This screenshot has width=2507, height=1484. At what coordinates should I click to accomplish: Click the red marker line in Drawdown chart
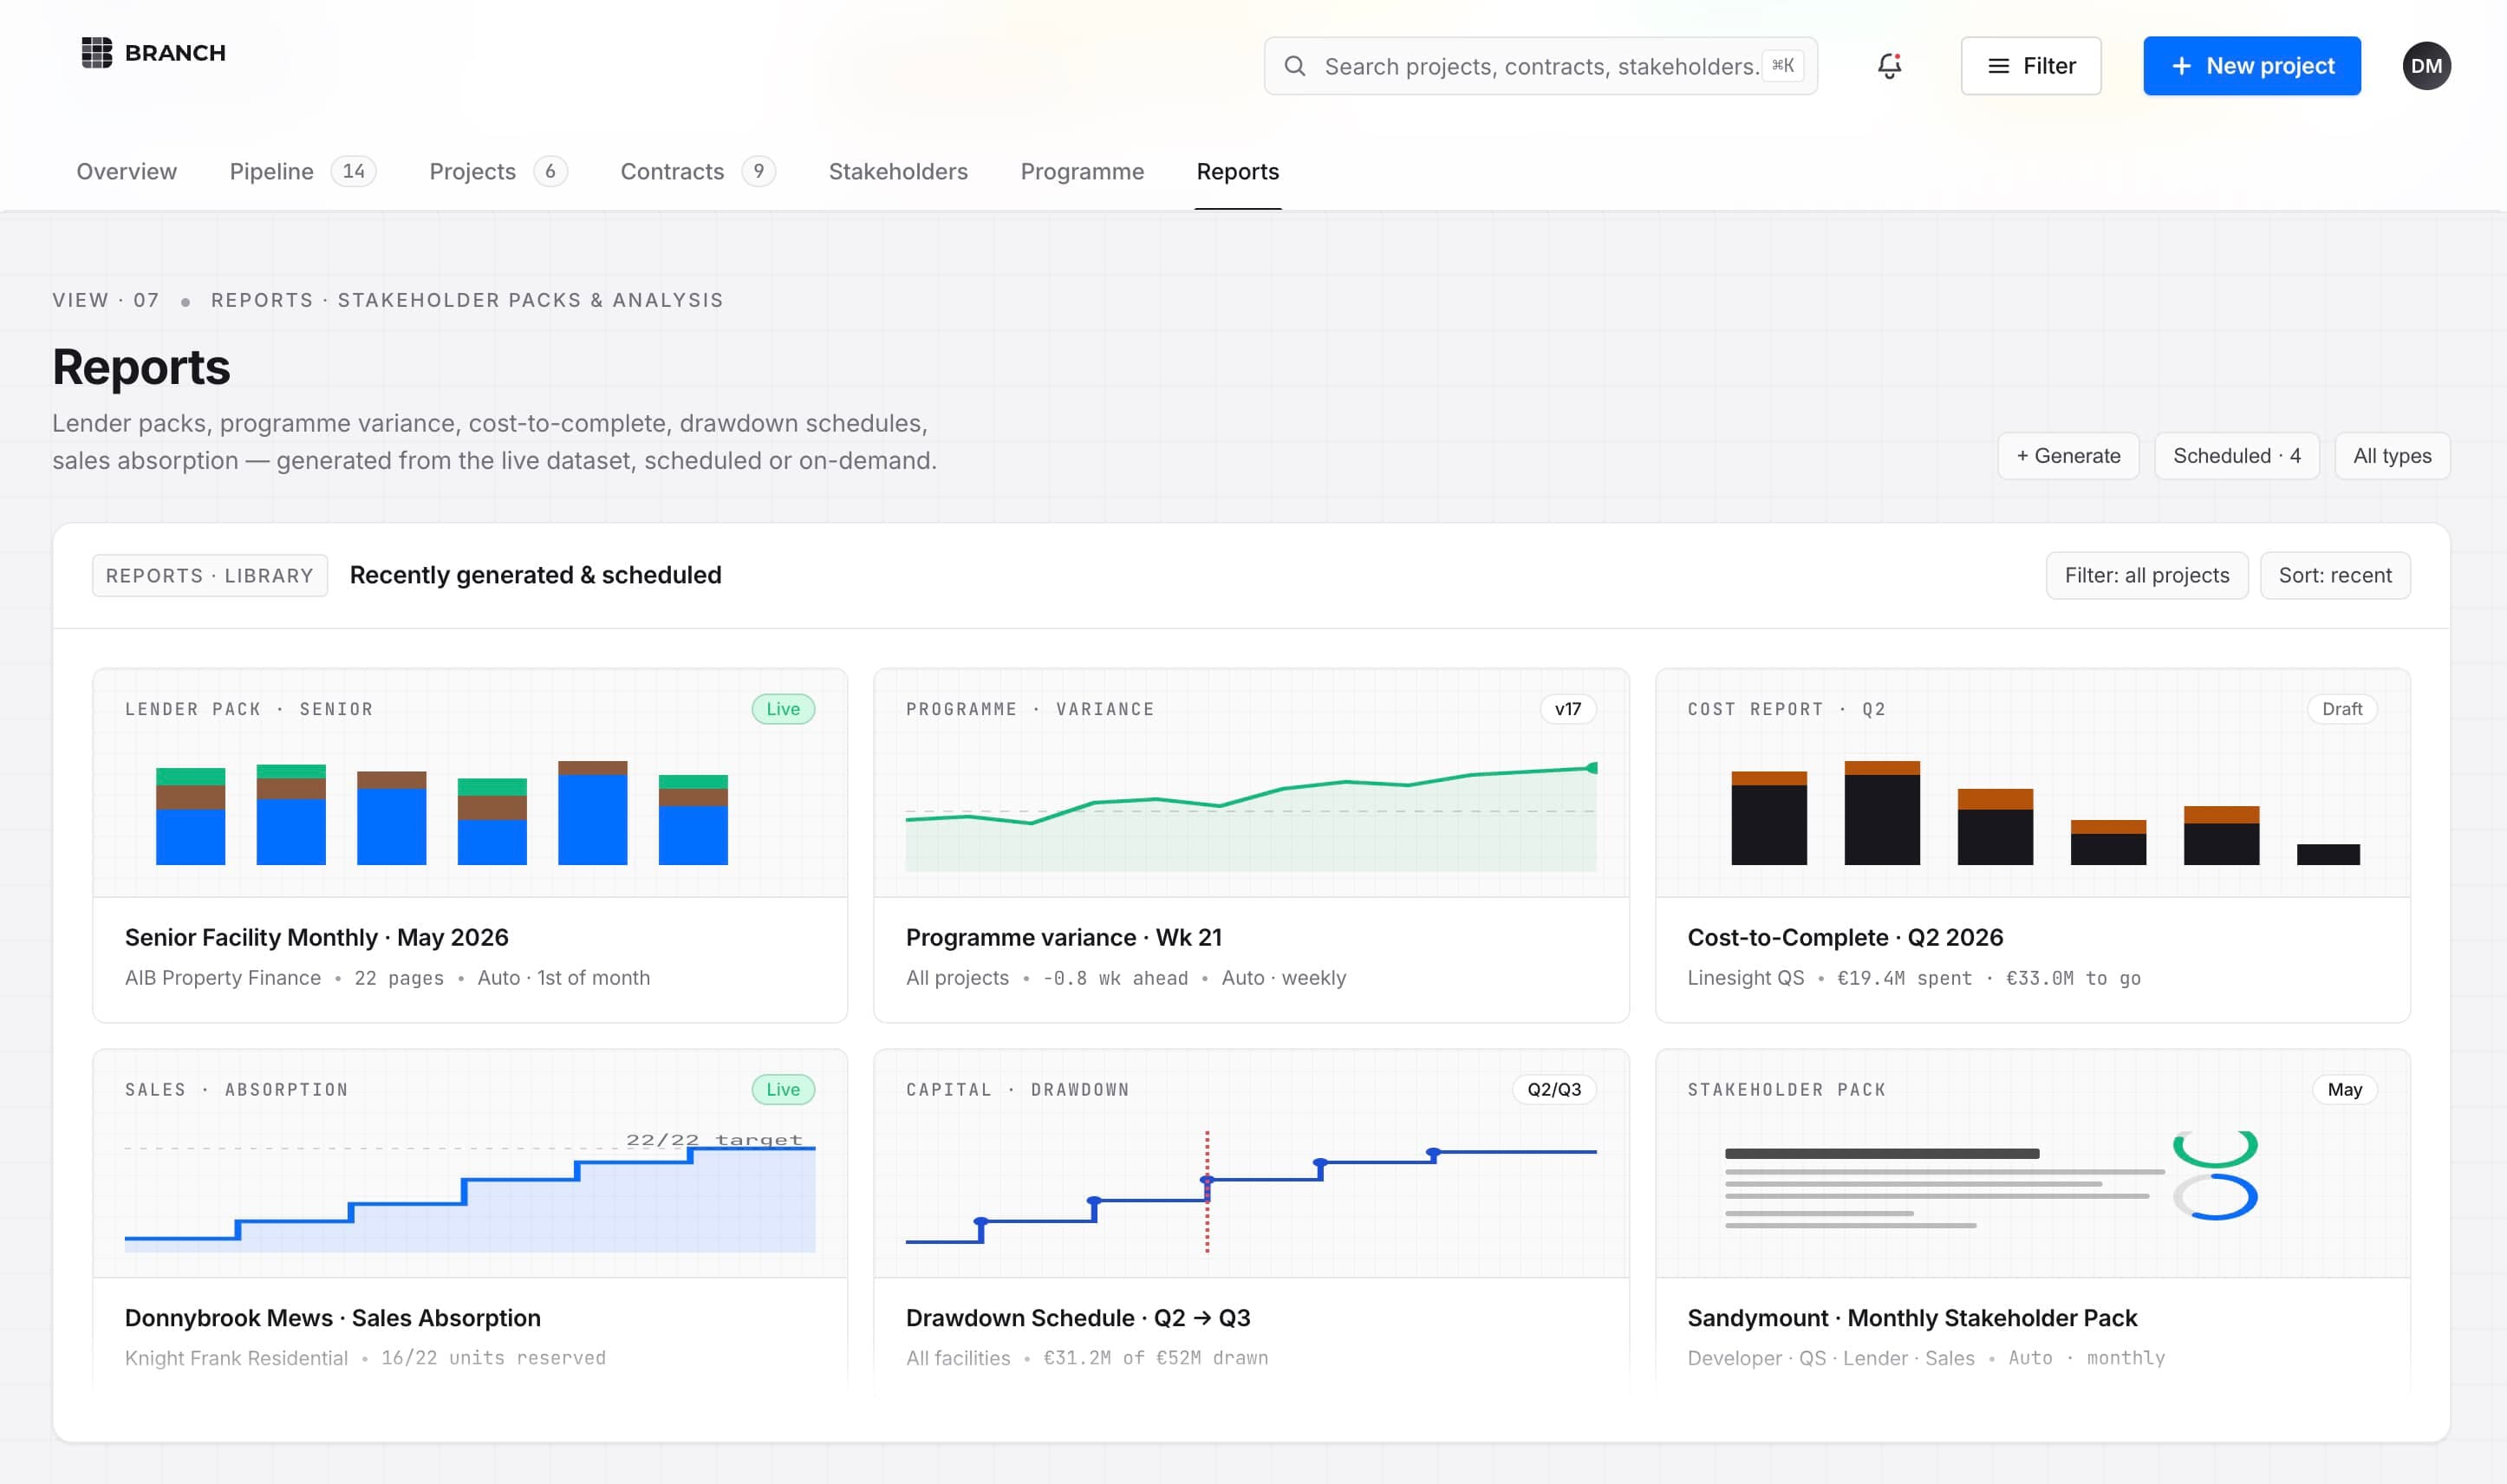coord(1207,1192)
